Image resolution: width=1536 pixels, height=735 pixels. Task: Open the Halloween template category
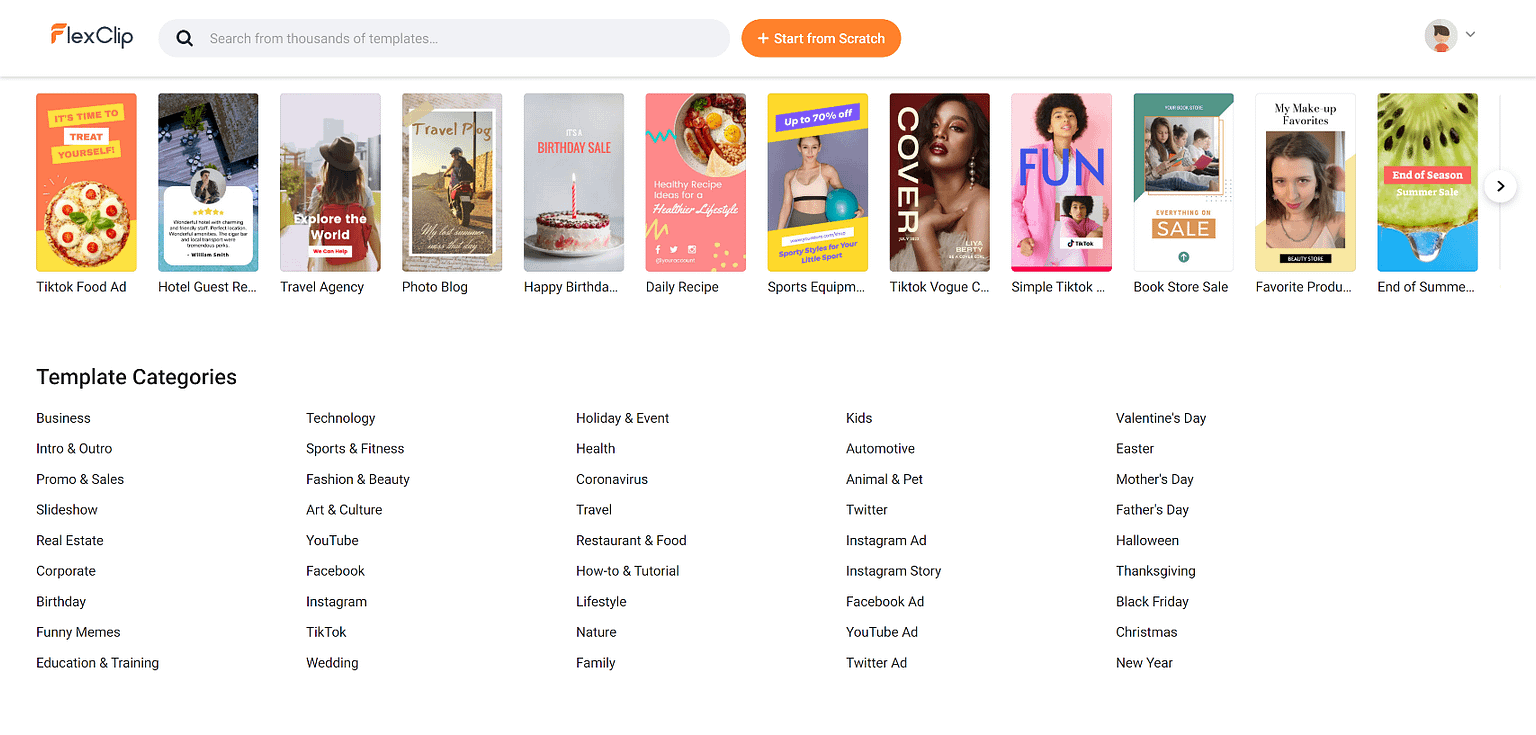[1147, 540]
